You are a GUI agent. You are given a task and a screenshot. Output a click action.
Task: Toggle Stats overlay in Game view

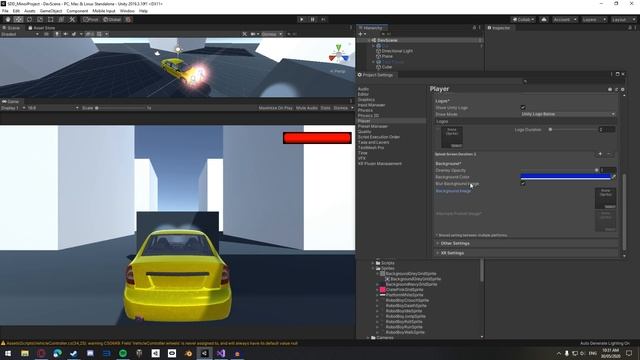(325, 108)
